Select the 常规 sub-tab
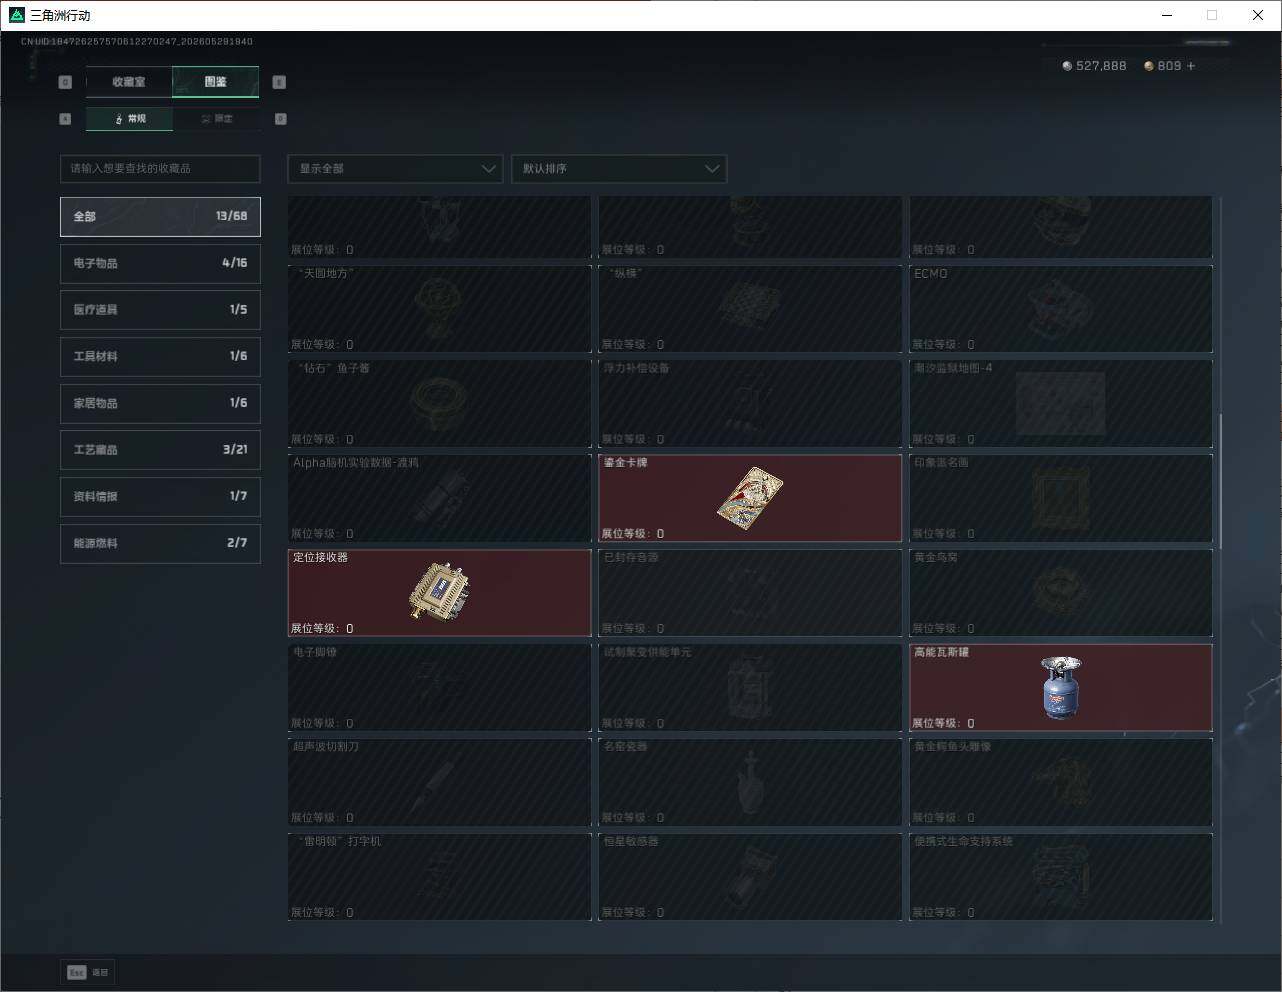This screenshot has height=992, width=1282. [x=130, y=119]
